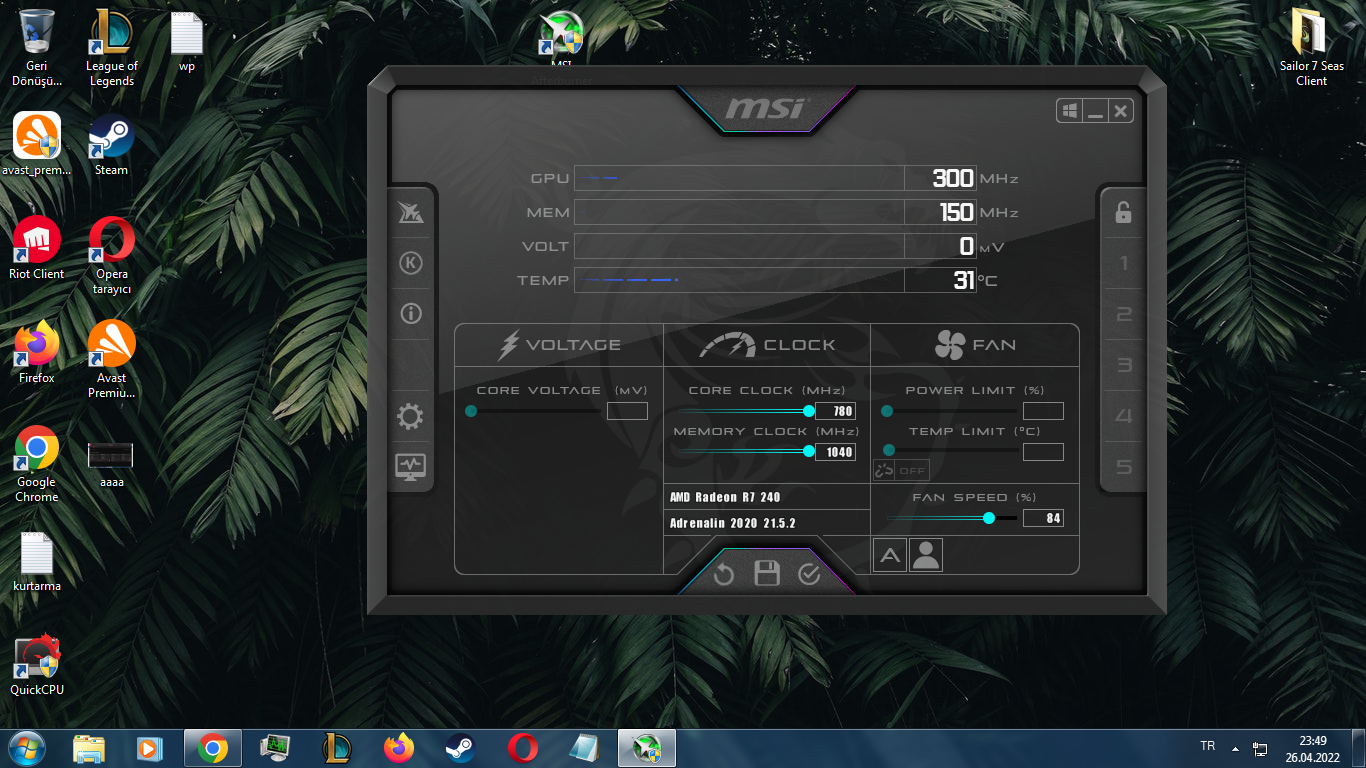Image resolution: width=1366 pixels, height=768 pixels.
Task: Toggle the fan Auto 'A' button
Action: (x=889, y=555)
